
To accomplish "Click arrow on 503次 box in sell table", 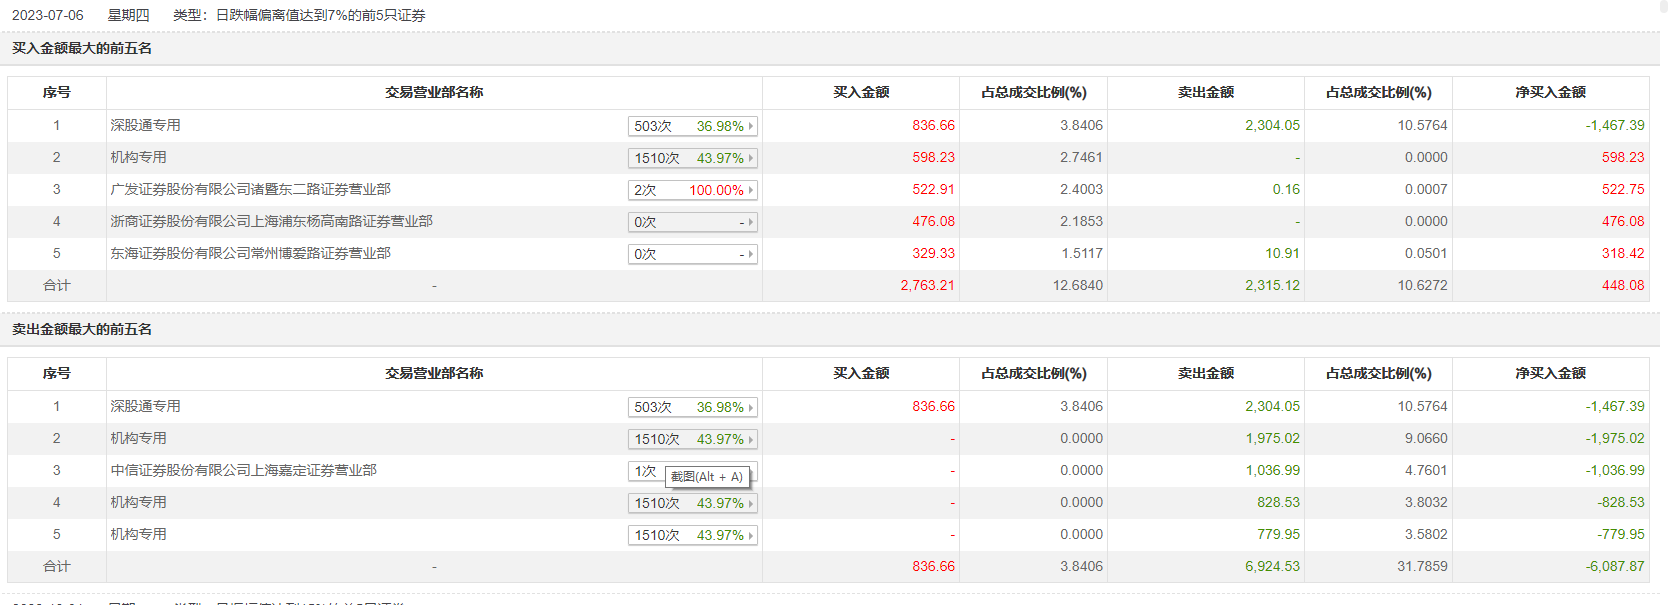I will pyautogui.click(x=751, y=407).
